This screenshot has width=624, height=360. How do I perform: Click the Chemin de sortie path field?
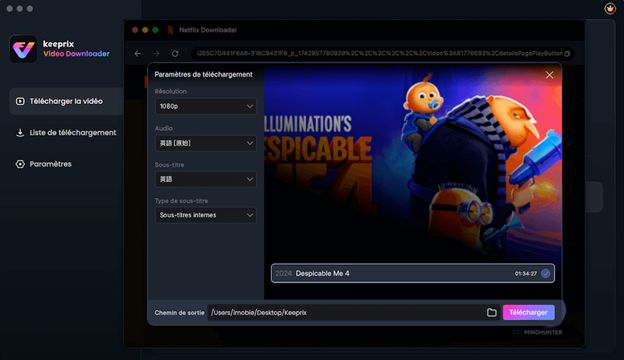[x=346, y=313]
